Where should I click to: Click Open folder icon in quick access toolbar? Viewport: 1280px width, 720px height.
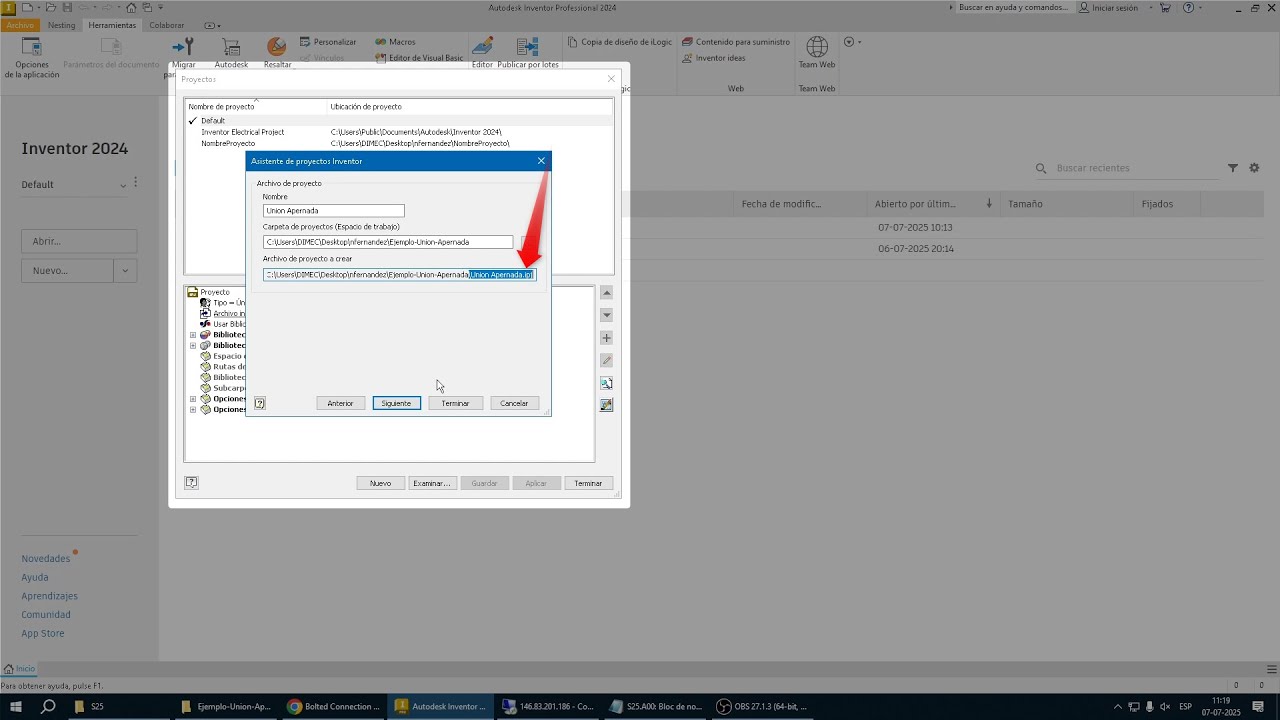tap(52, 7)
